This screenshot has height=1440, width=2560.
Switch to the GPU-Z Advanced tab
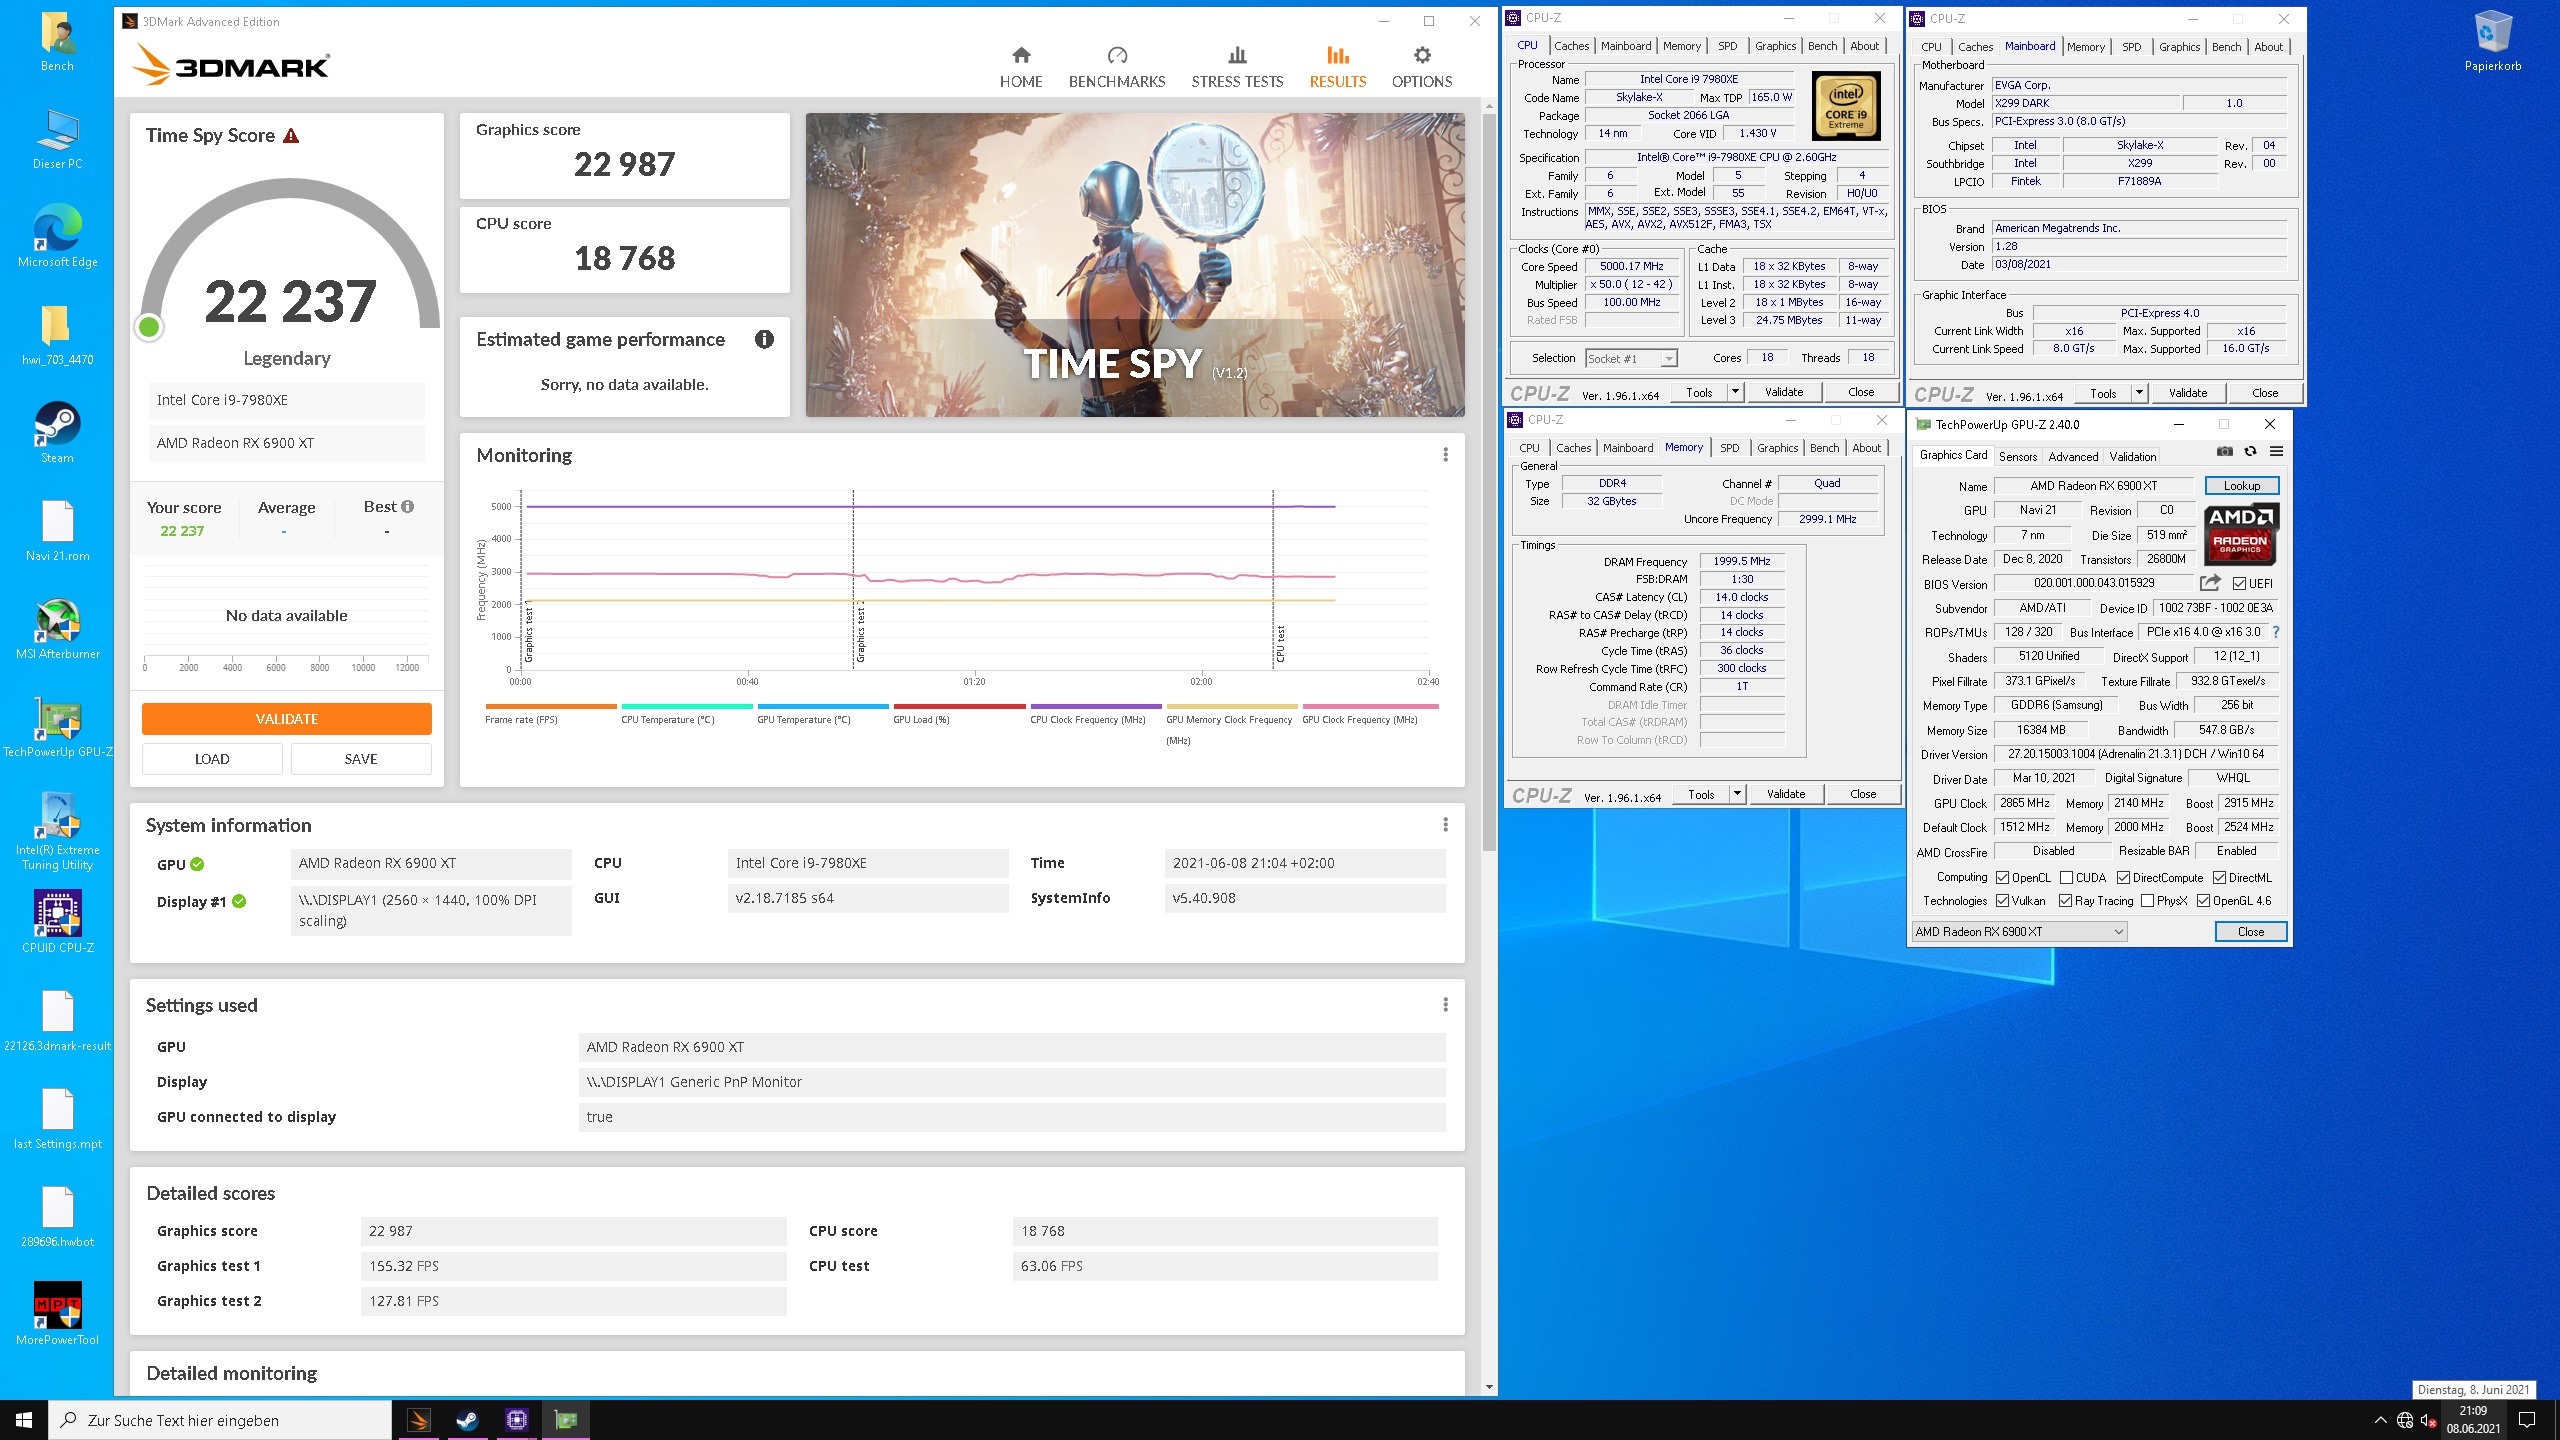click(2073, 457)
